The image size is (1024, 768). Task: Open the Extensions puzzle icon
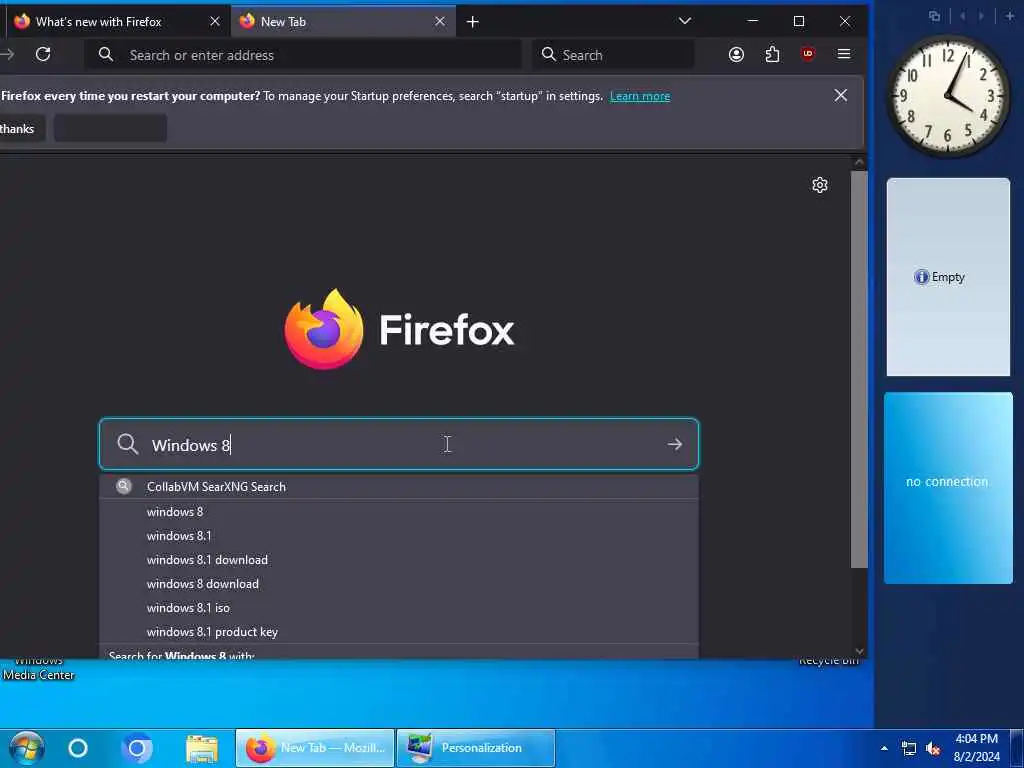coord(772,54)
